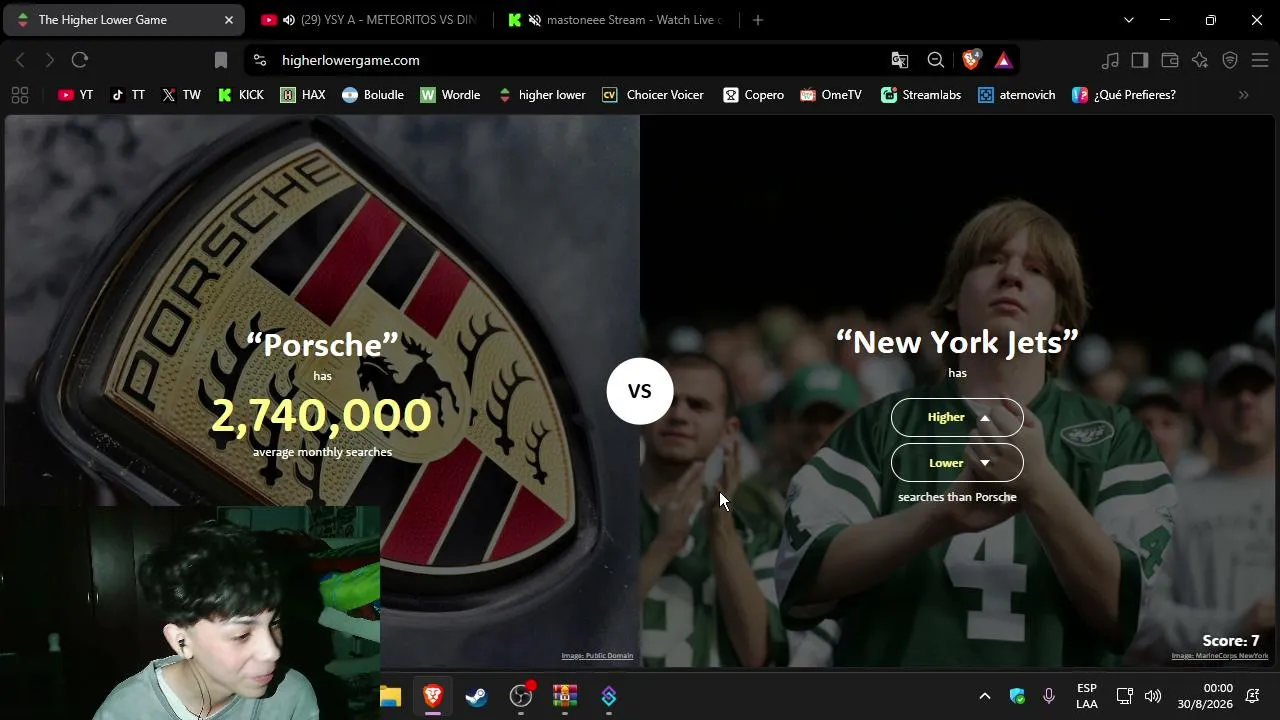Click the Score: 7 text

click(1231, 641)
